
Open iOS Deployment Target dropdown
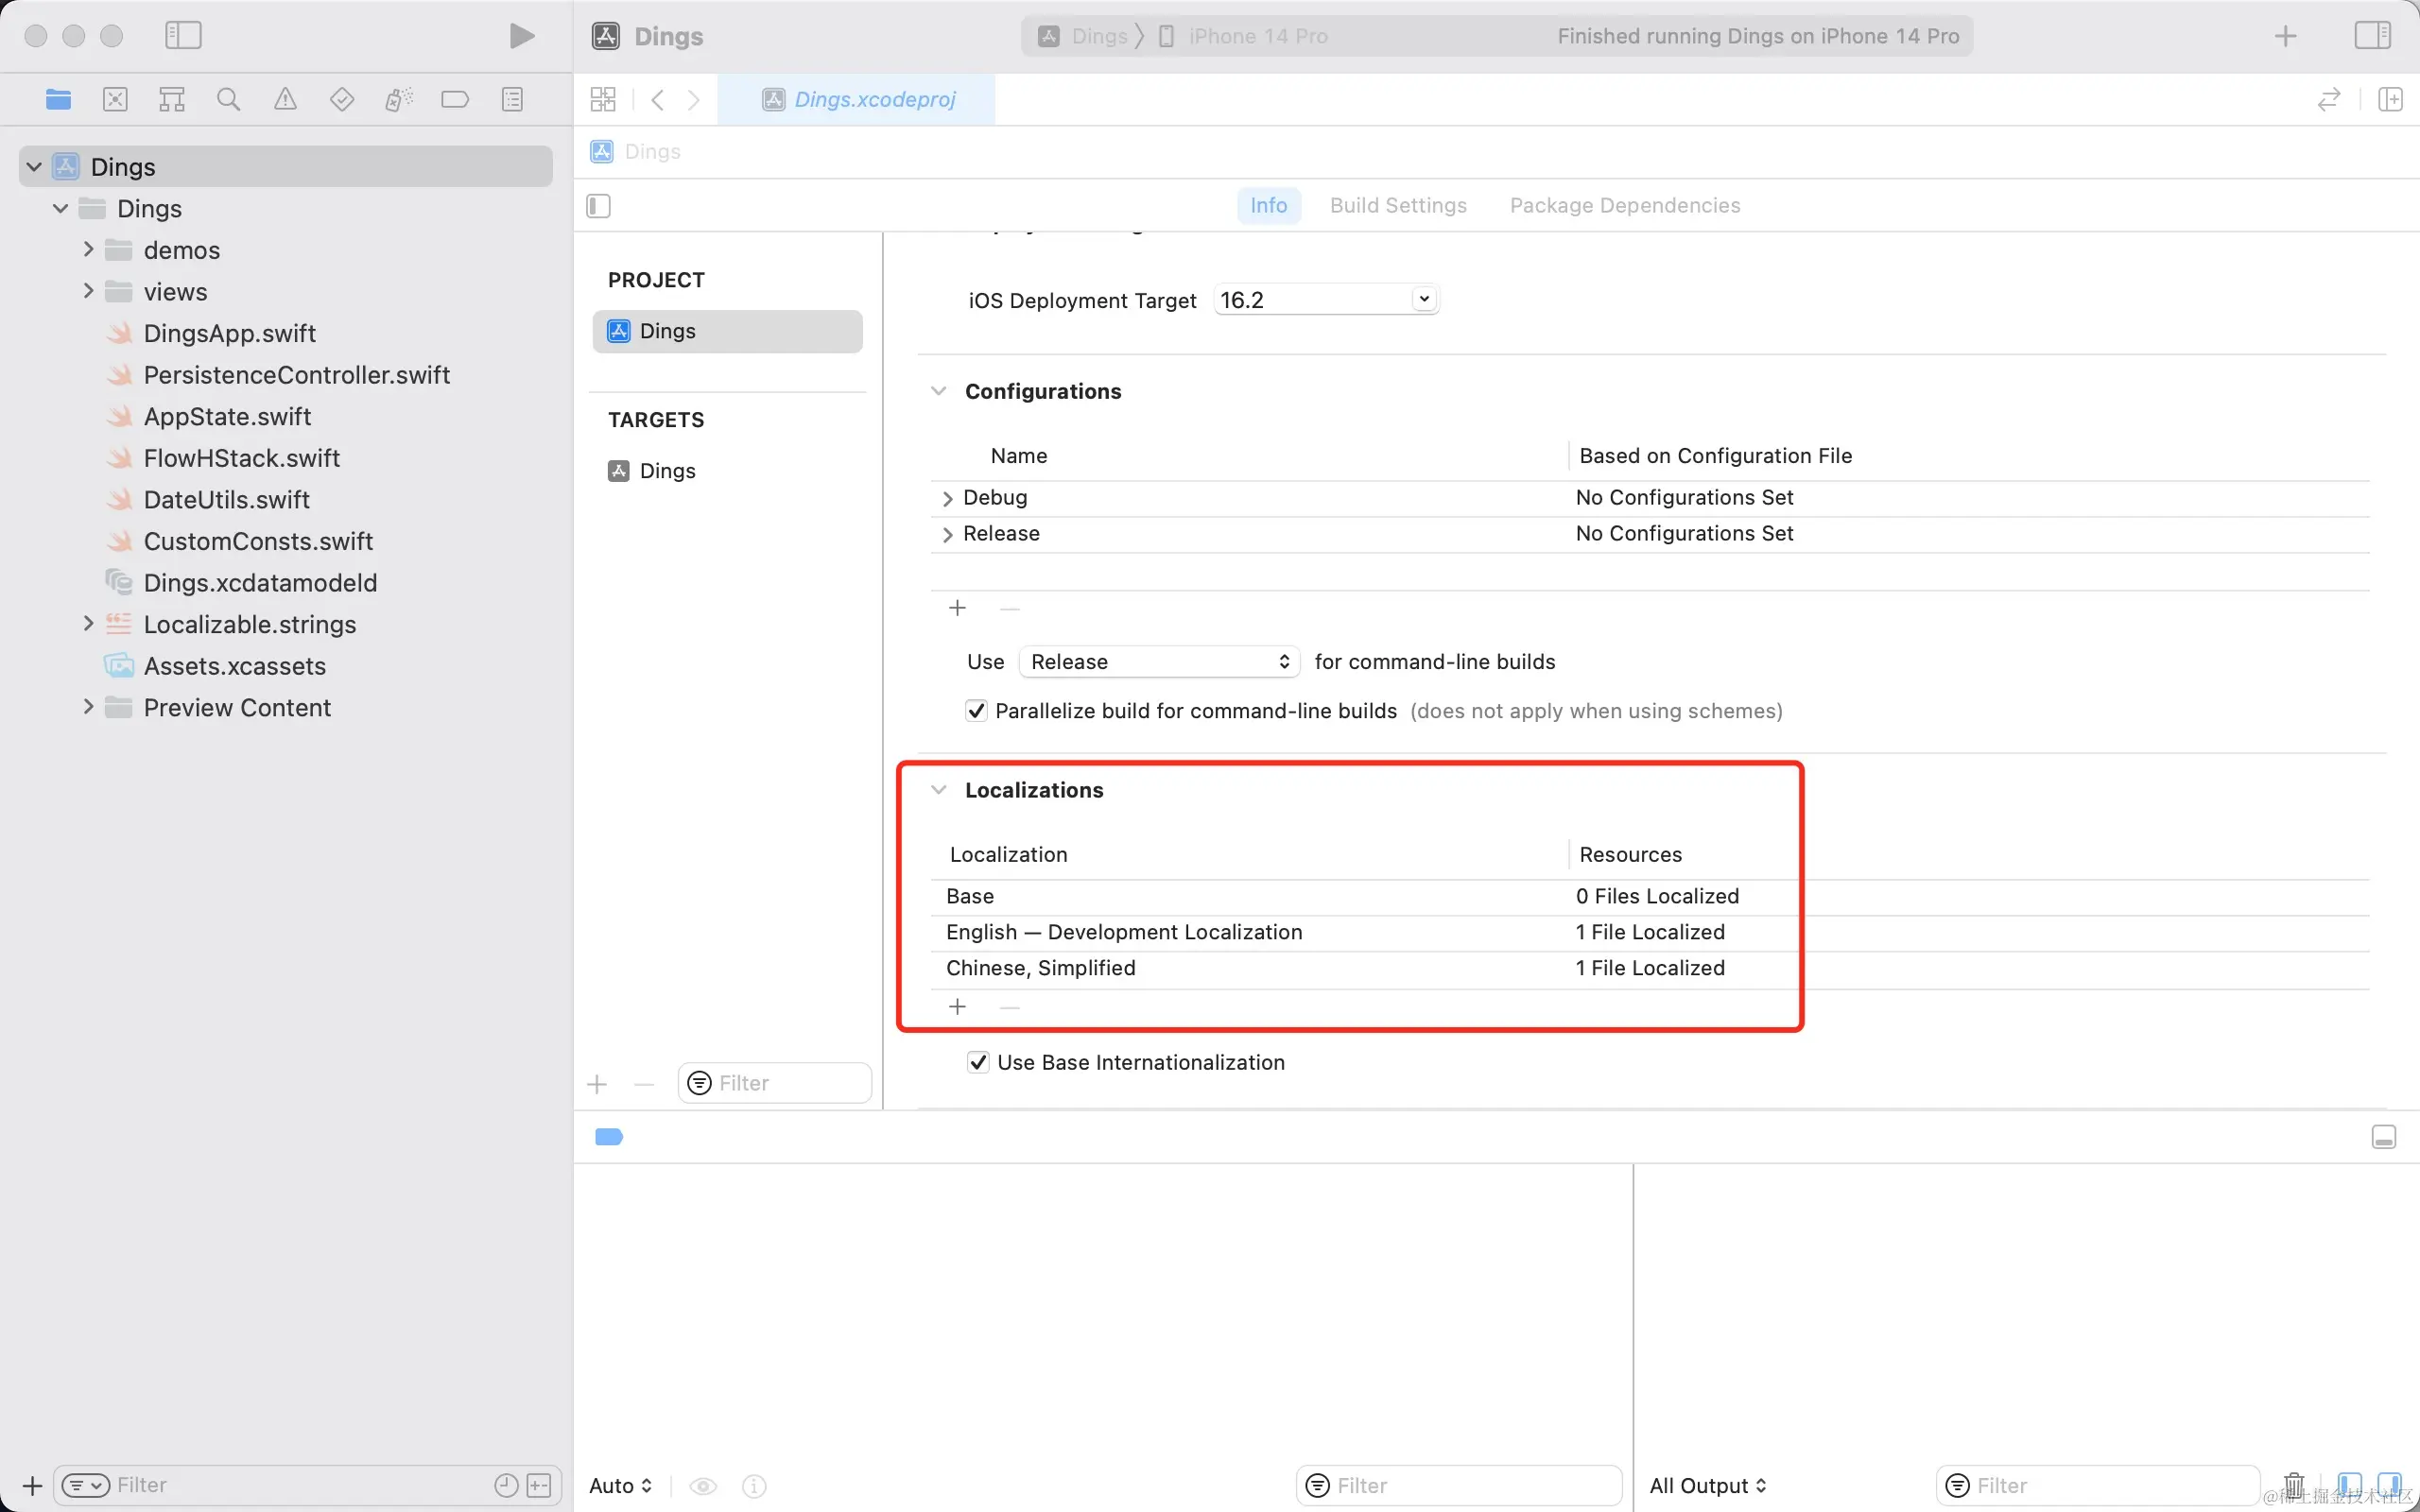(1423, 299)
